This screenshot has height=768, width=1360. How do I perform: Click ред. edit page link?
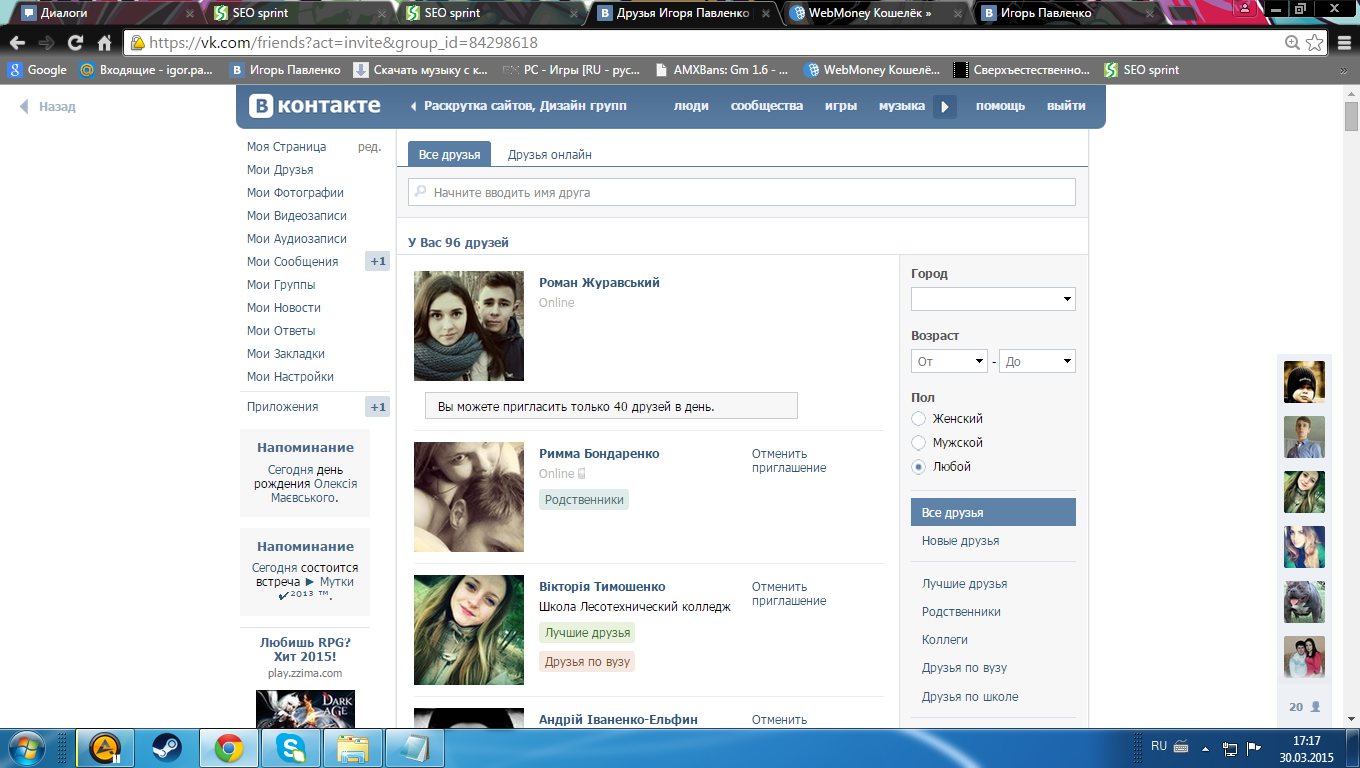[x=369, y=147]
